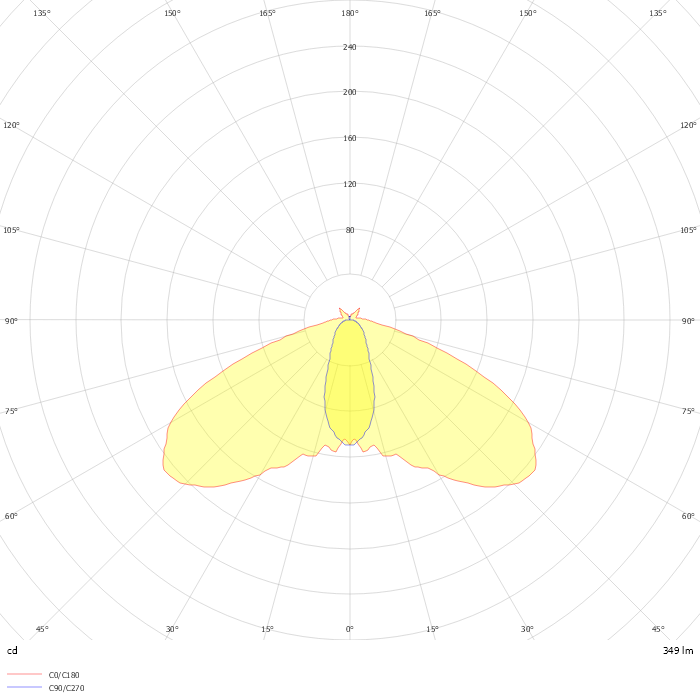Click the "0°" angle label
This screenshot has height=700, width=700.
coord(350,629)
